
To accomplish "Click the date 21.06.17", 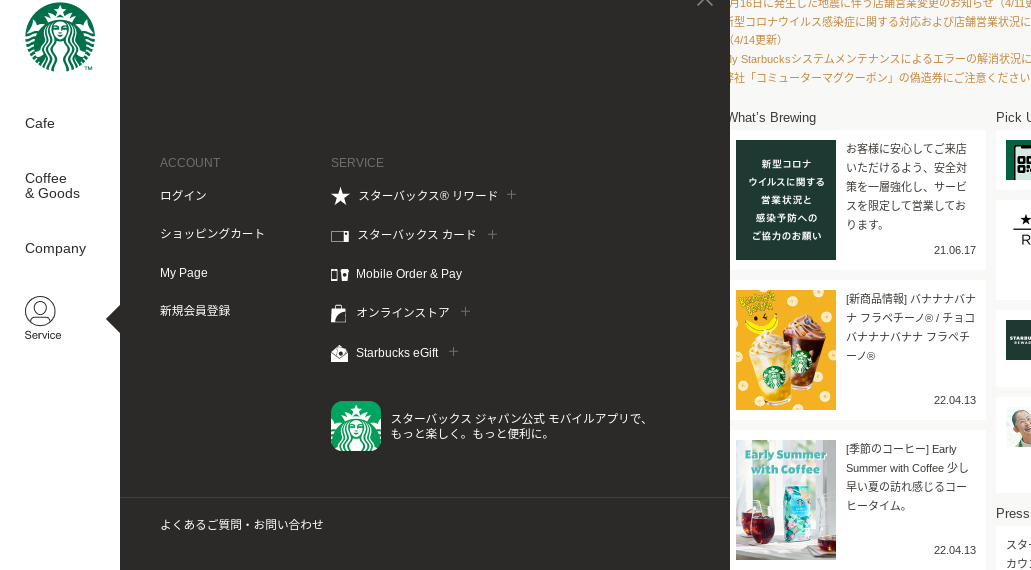I will [955, 250].
